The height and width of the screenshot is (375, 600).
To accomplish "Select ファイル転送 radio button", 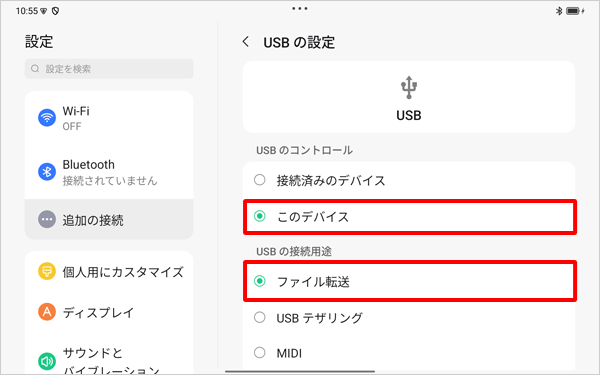I will (259, 281).
